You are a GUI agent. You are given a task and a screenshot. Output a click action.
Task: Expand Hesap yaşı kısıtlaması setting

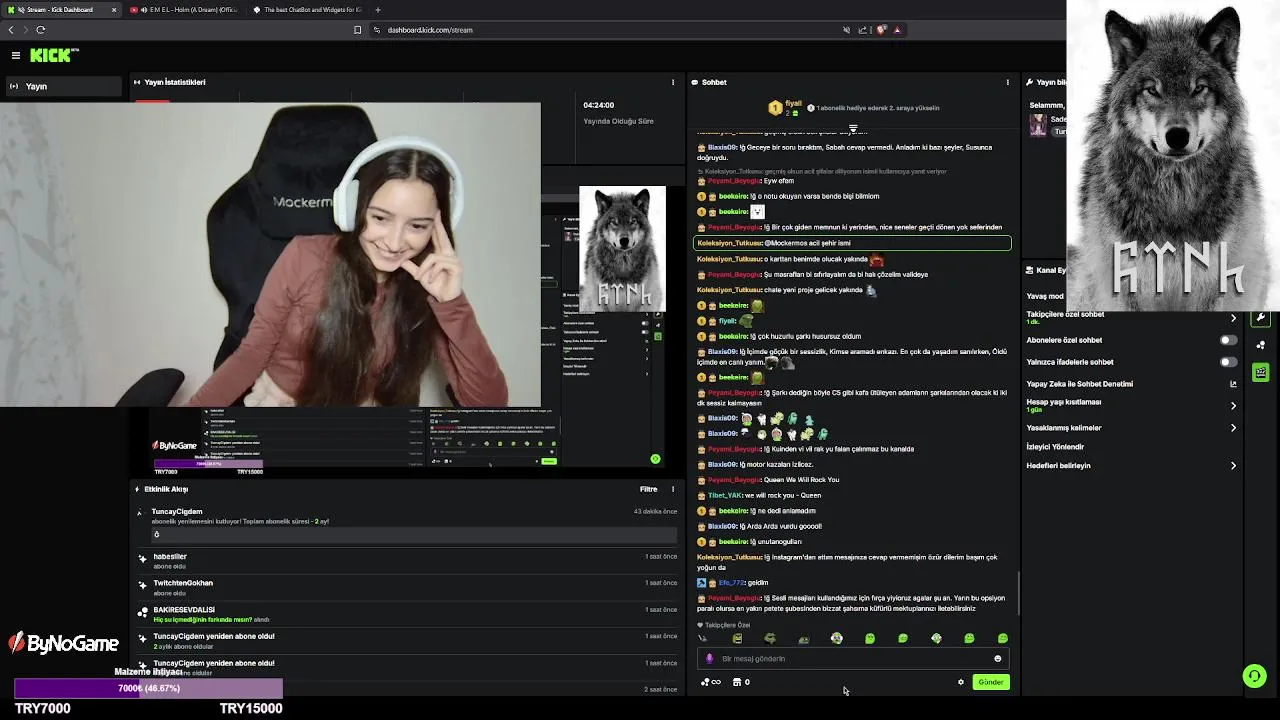point(1132,405)
